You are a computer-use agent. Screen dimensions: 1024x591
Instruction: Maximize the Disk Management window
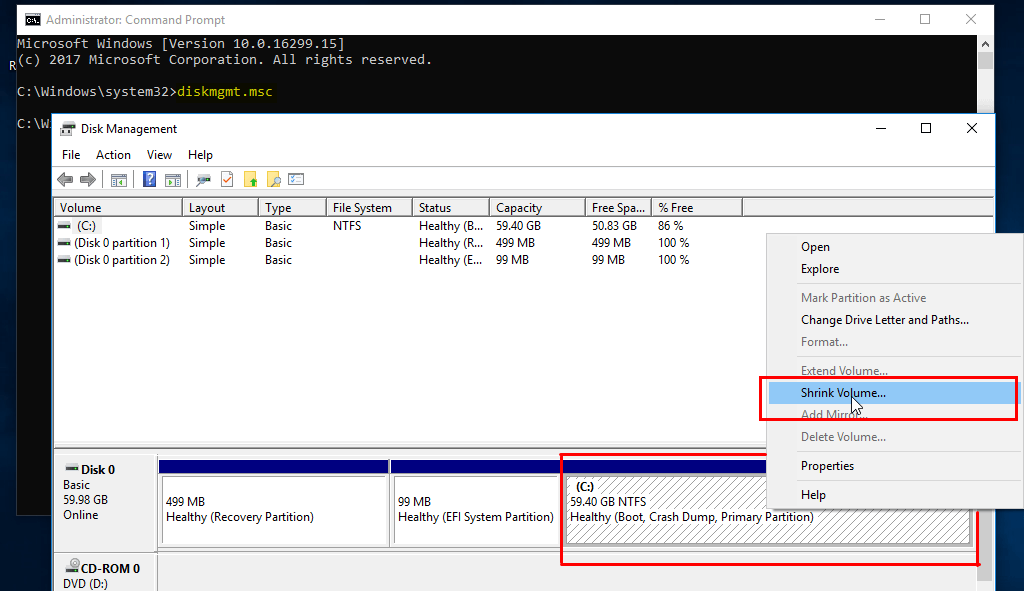(925, 128)
